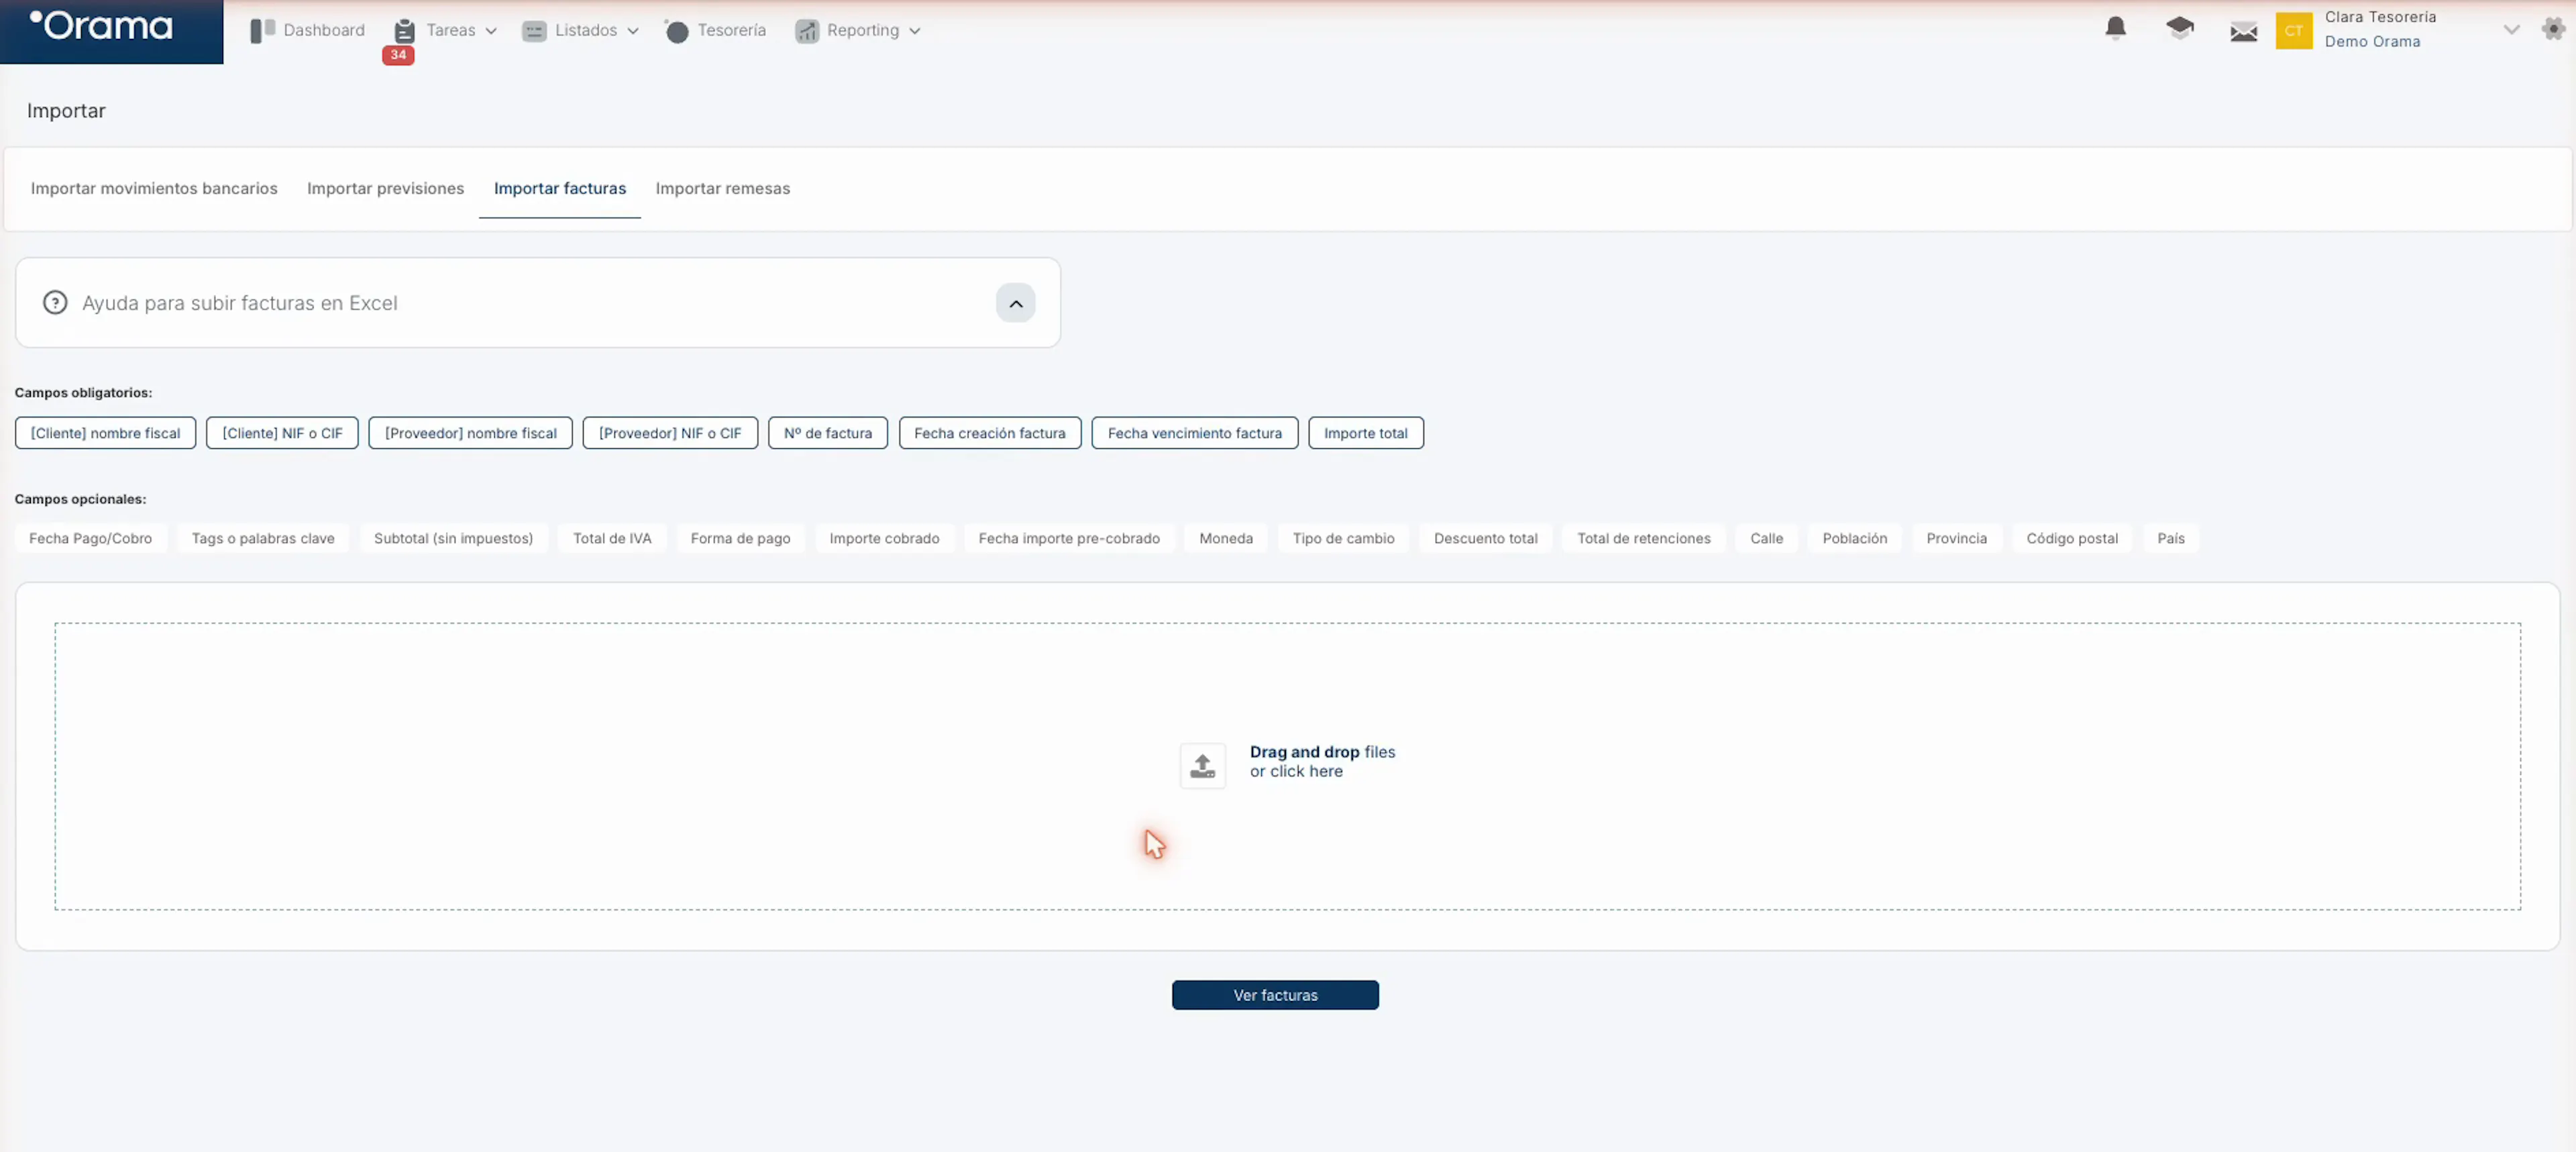Viewport: 2576px width, 1152px height.
Task: Click the help question mark icon
Action: [55, 303]
